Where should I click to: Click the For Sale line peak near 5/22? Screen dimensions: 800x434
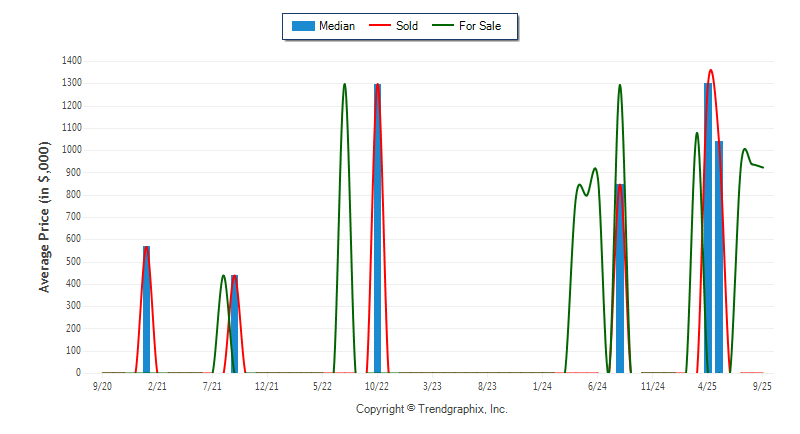[345, 85]
